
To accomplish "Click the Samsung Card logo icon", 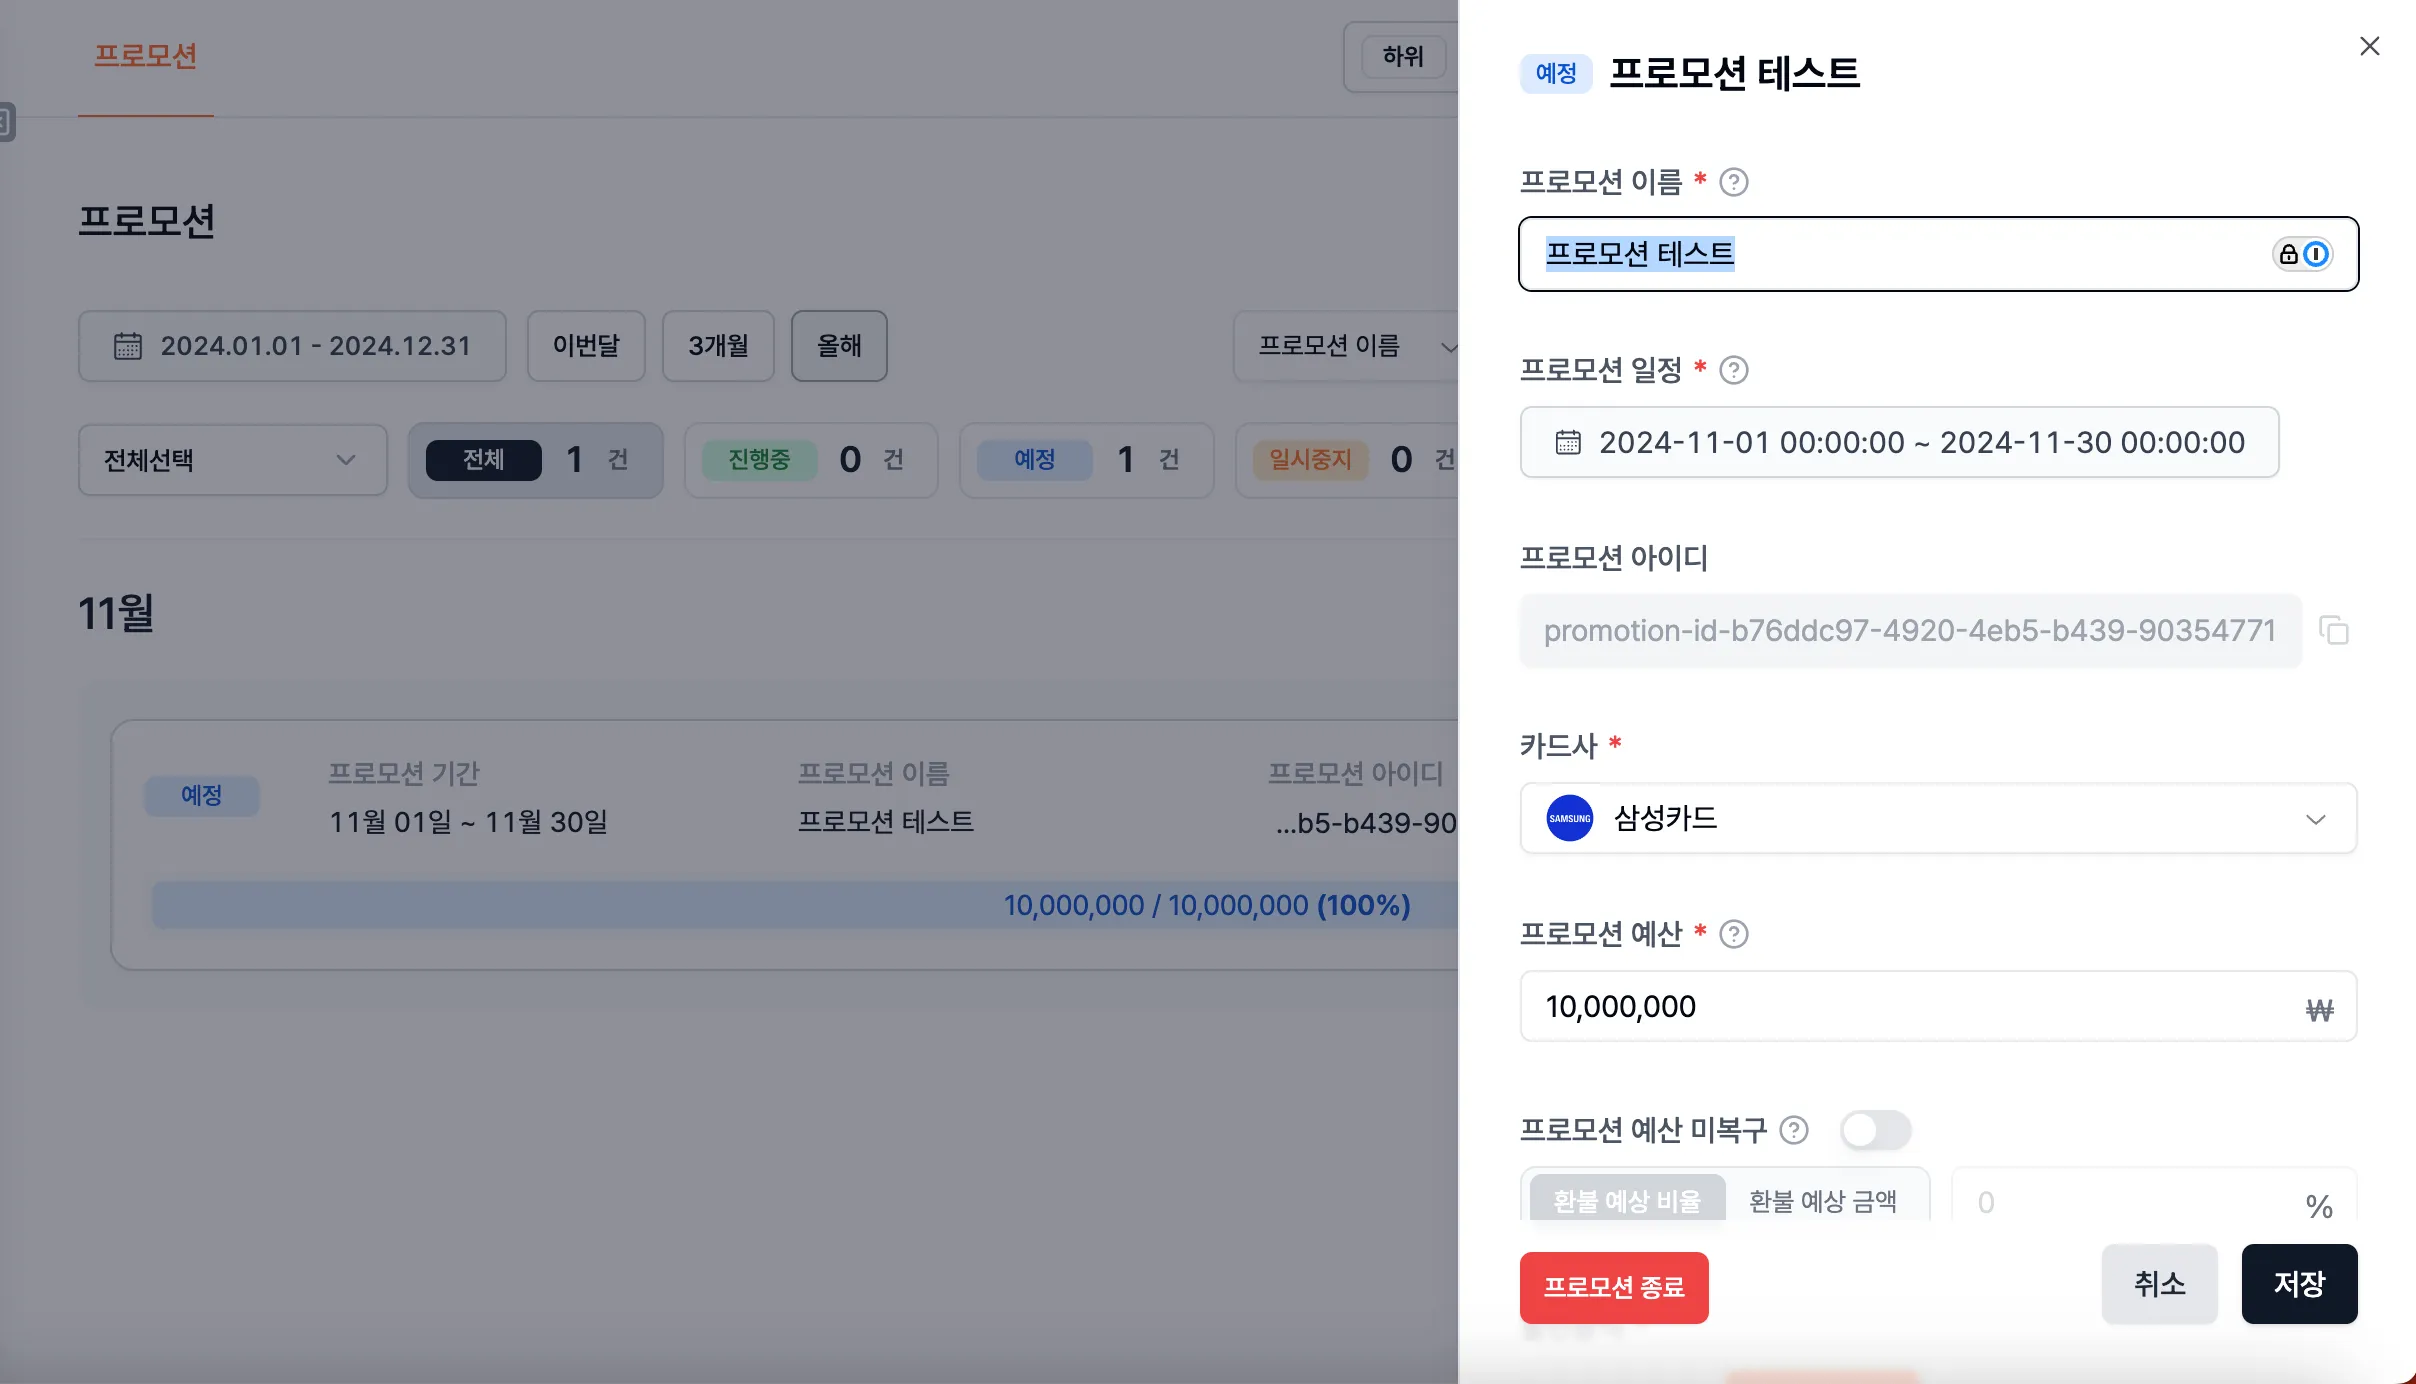I will coord(1567,818).
